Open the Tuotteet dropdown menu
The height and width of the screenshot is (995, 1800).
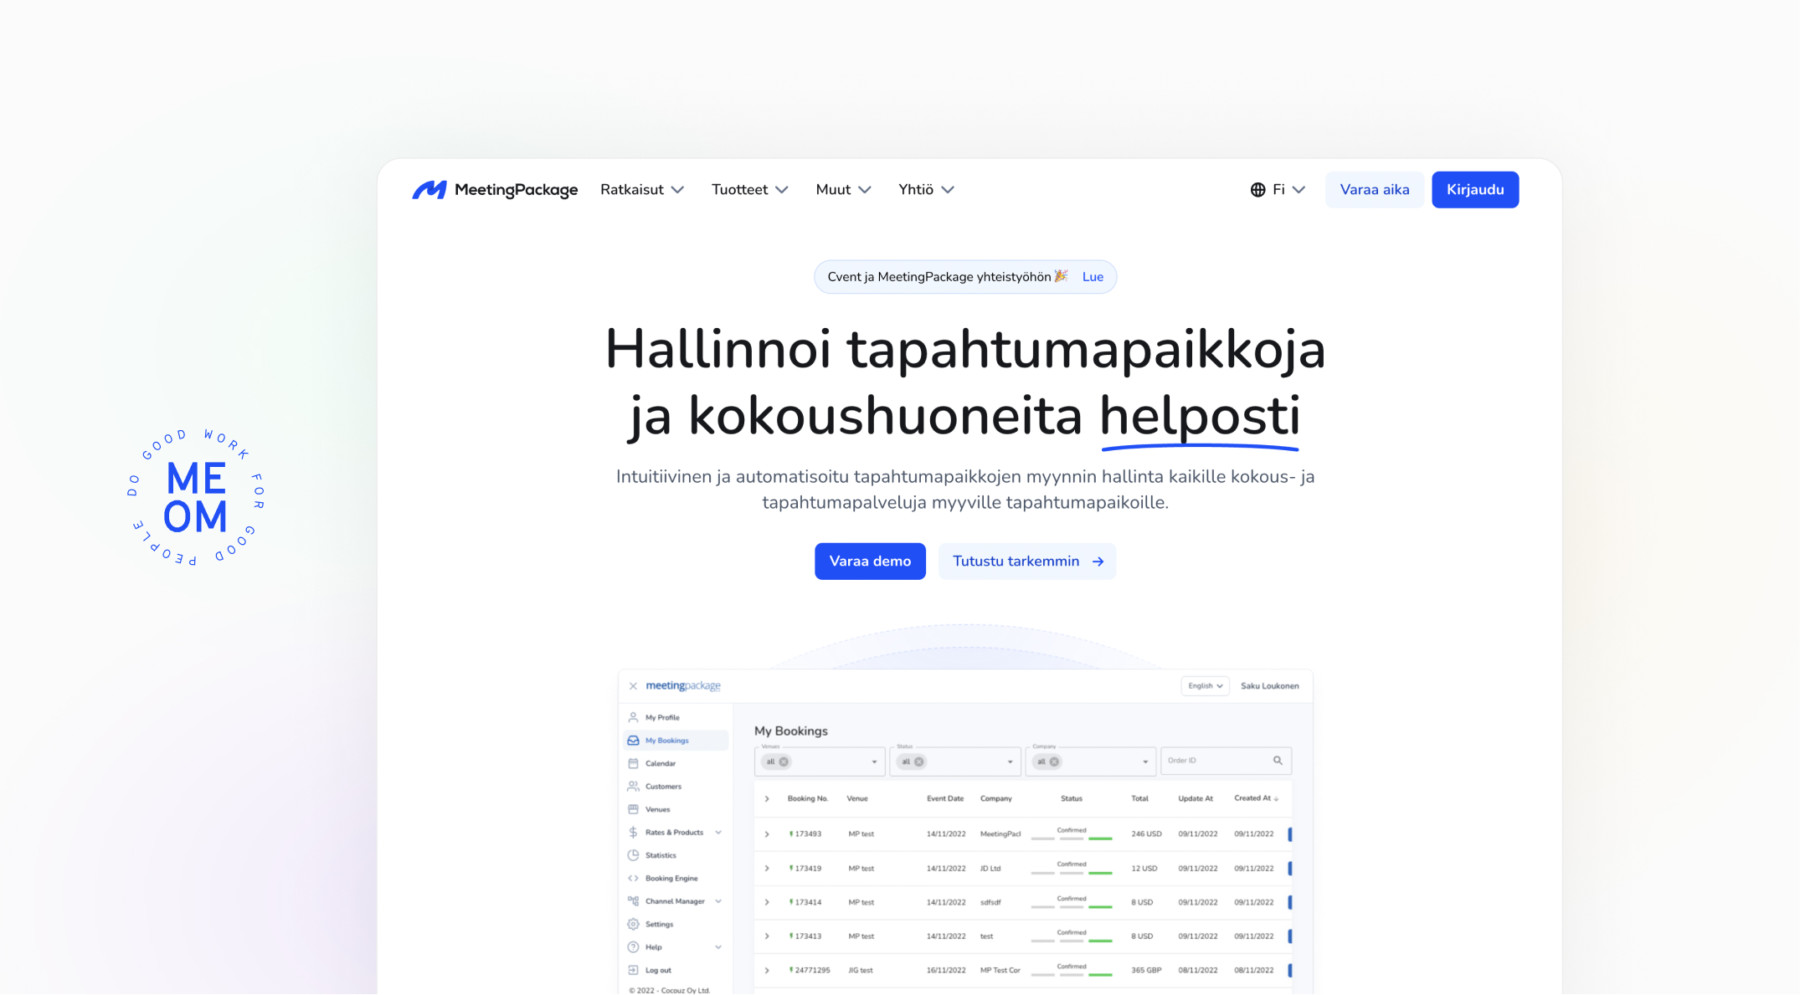click(750, 190)
